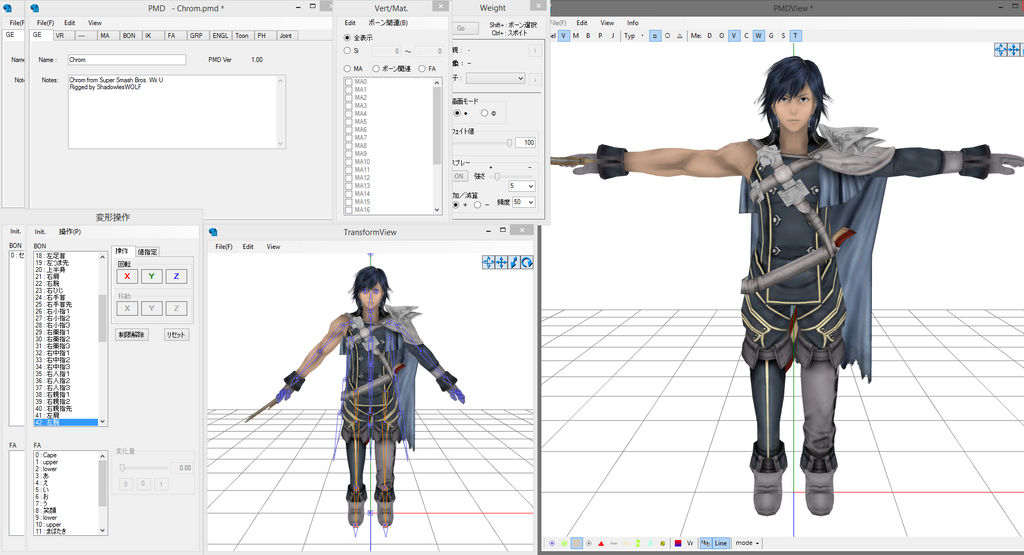Viewport: 1024px width, 555px height.
Task: Click the リセット button
Action: click(x=176, y=335)
